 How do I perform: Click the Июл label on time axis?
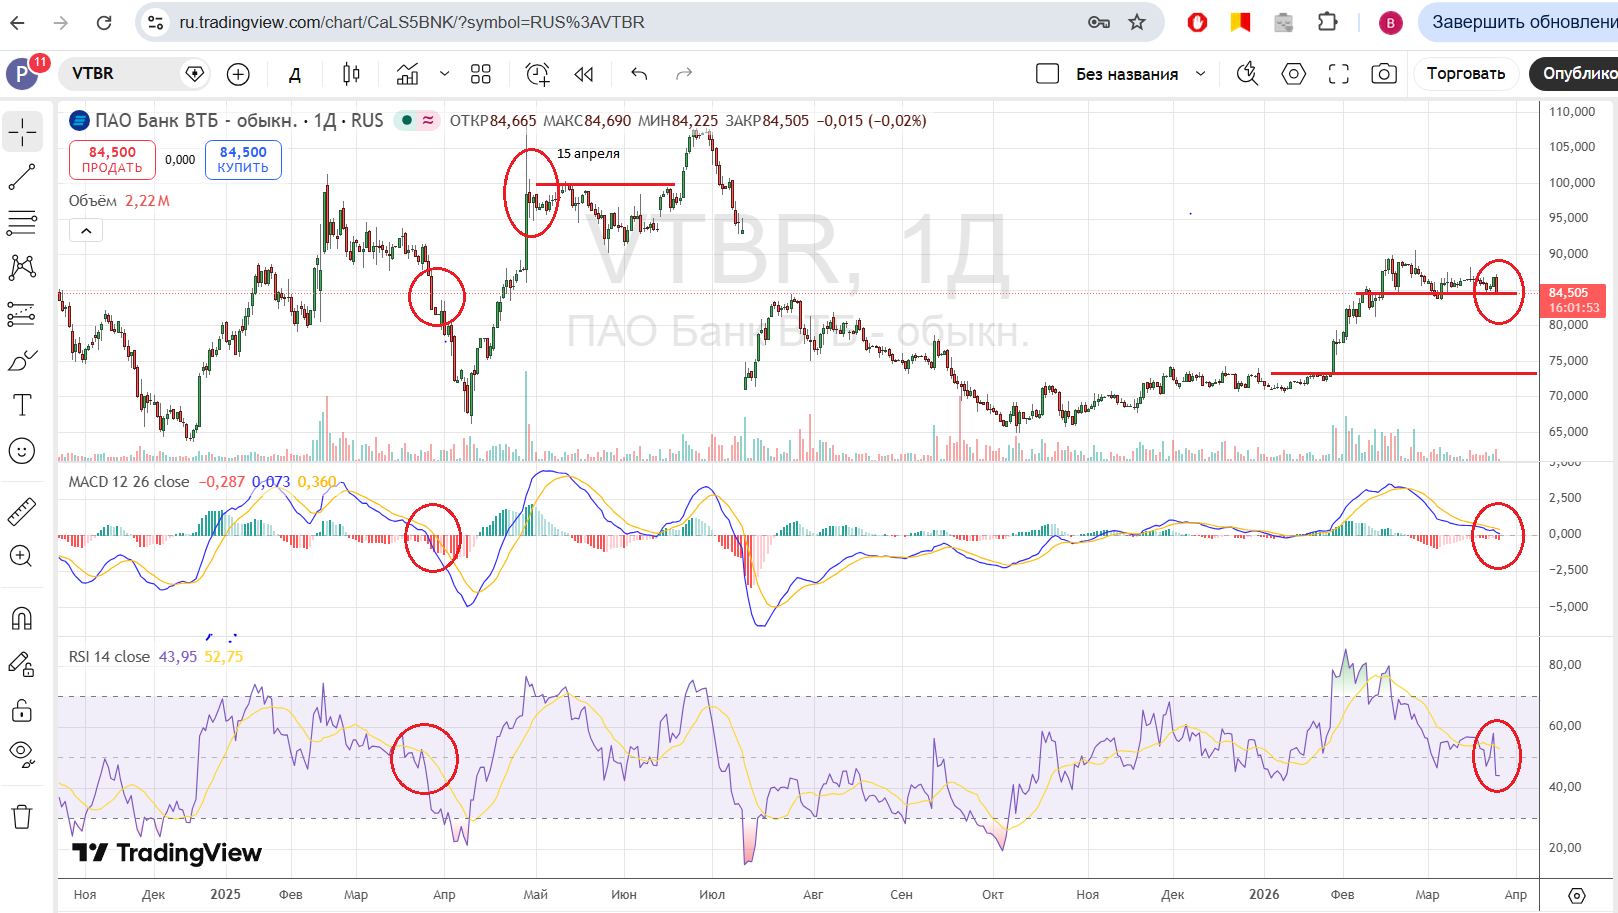[x=712, y=894]
